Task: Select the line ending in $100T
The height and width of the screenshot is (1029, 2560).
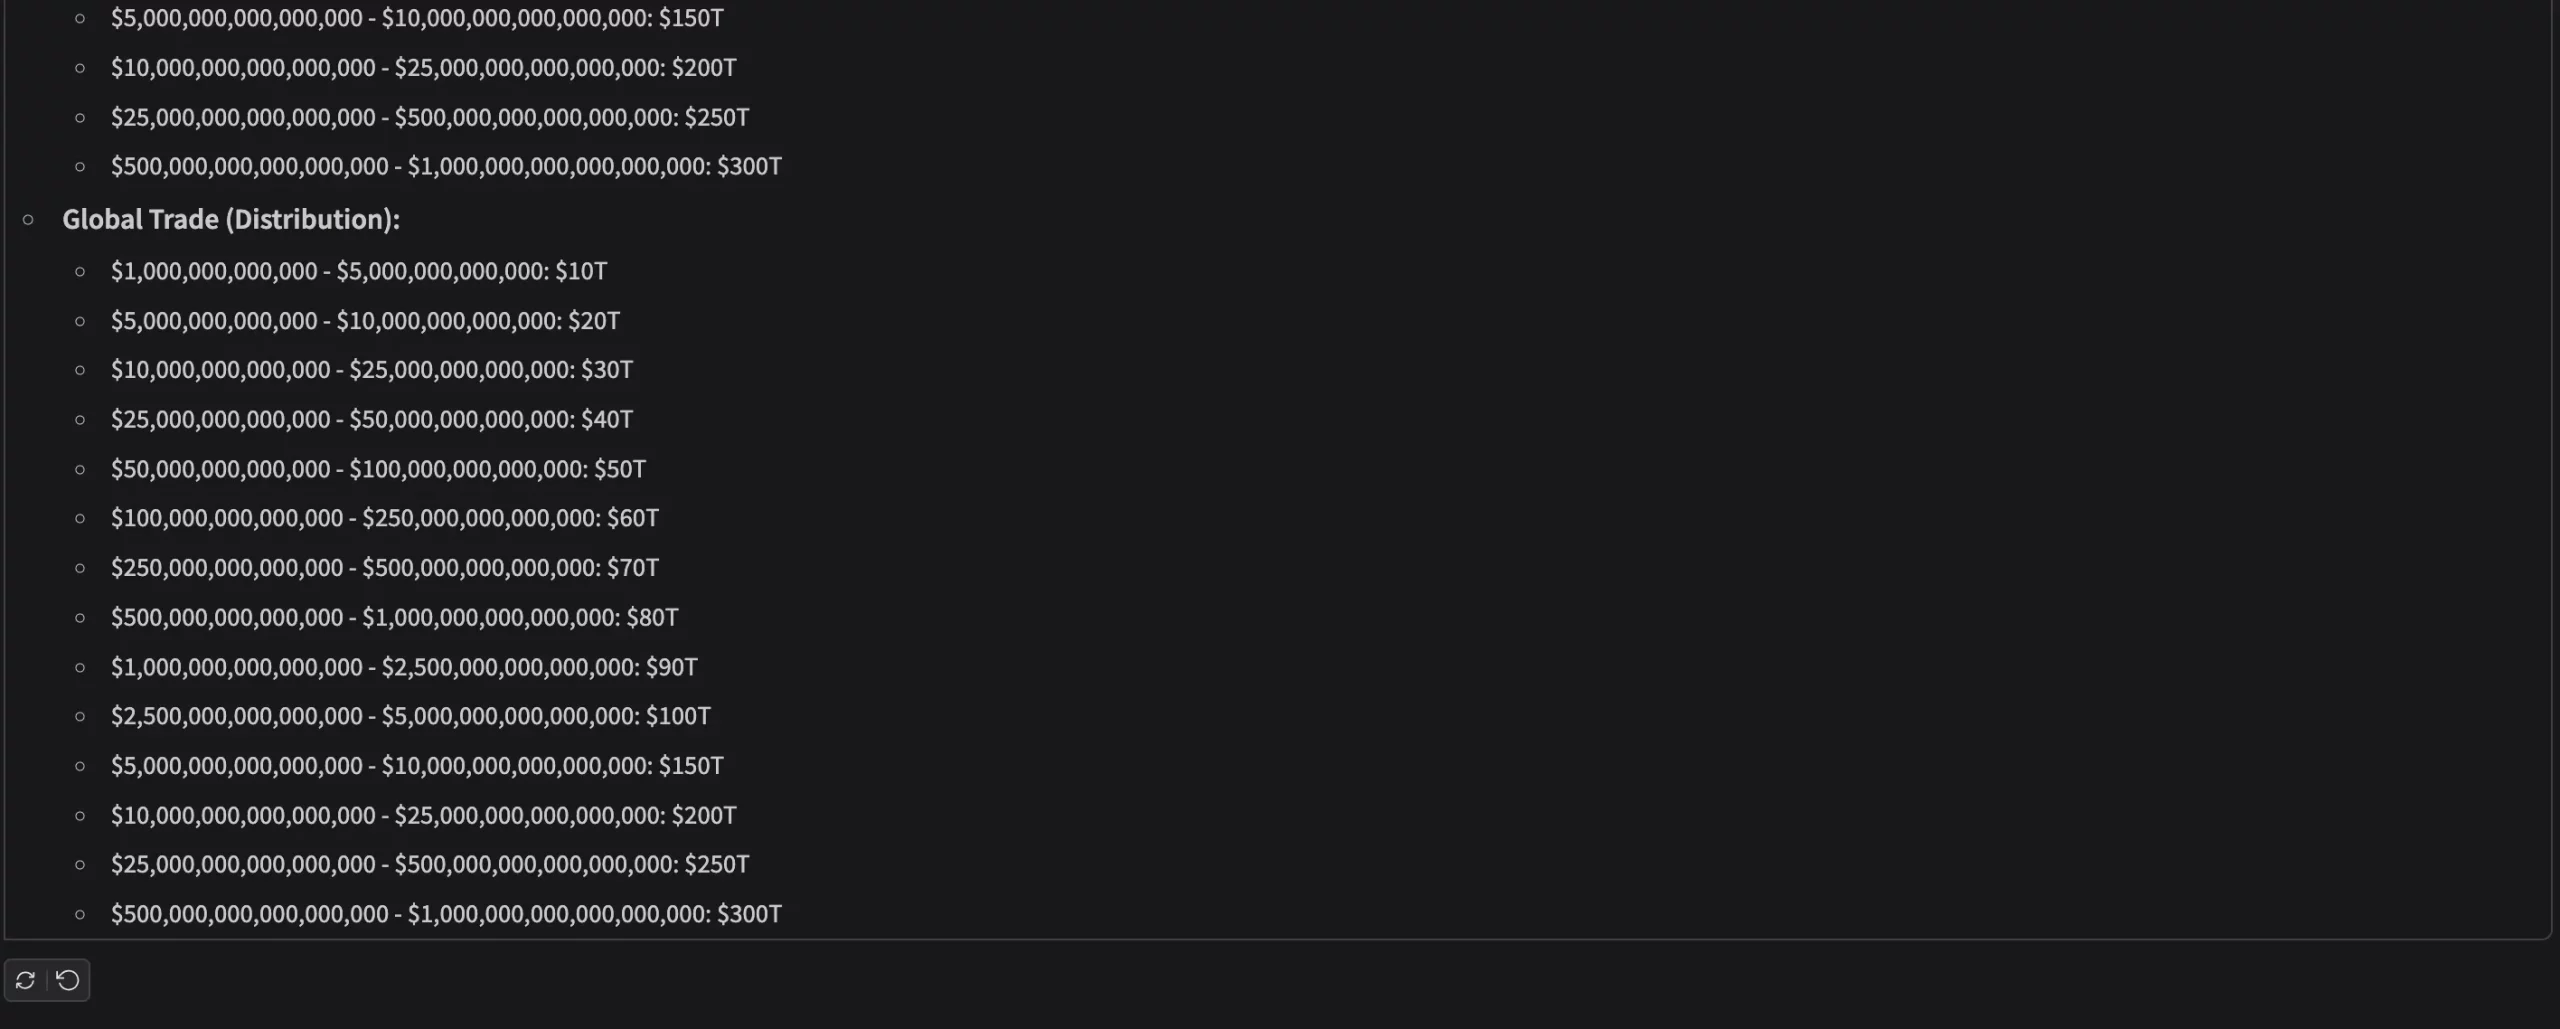Action: [410, 716]
